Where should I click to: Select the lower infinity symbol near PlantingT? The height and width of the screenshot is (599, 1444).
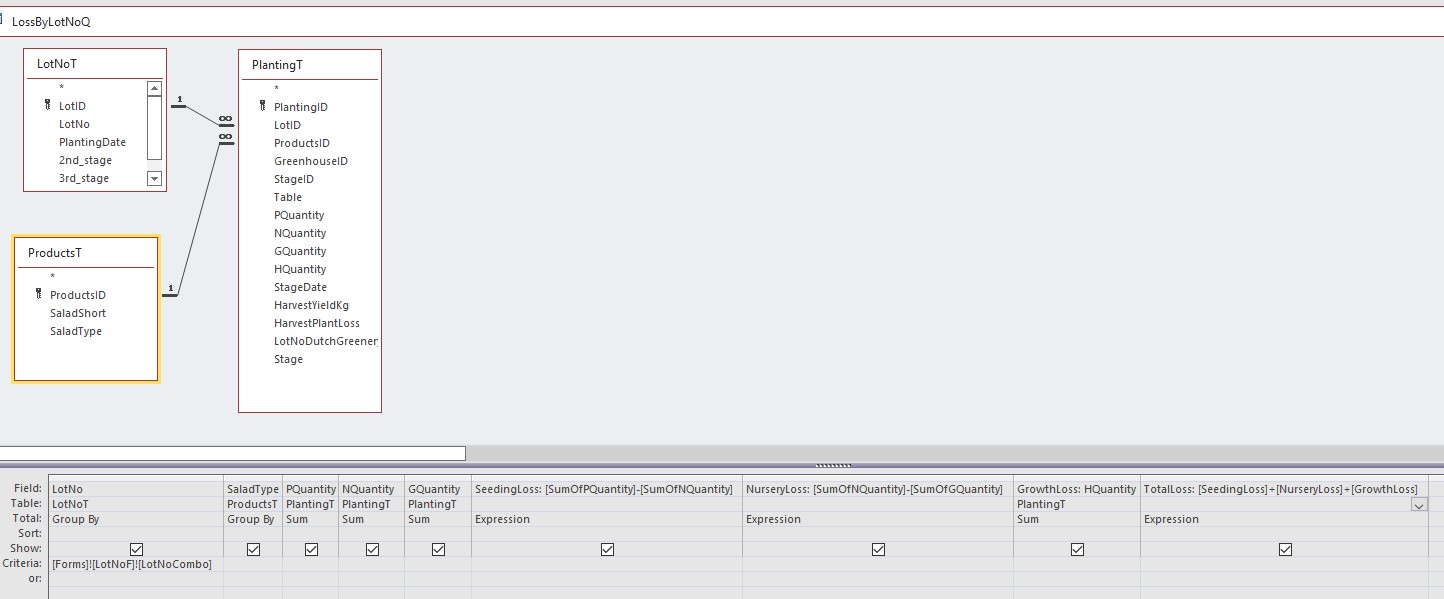click(225, 138)
